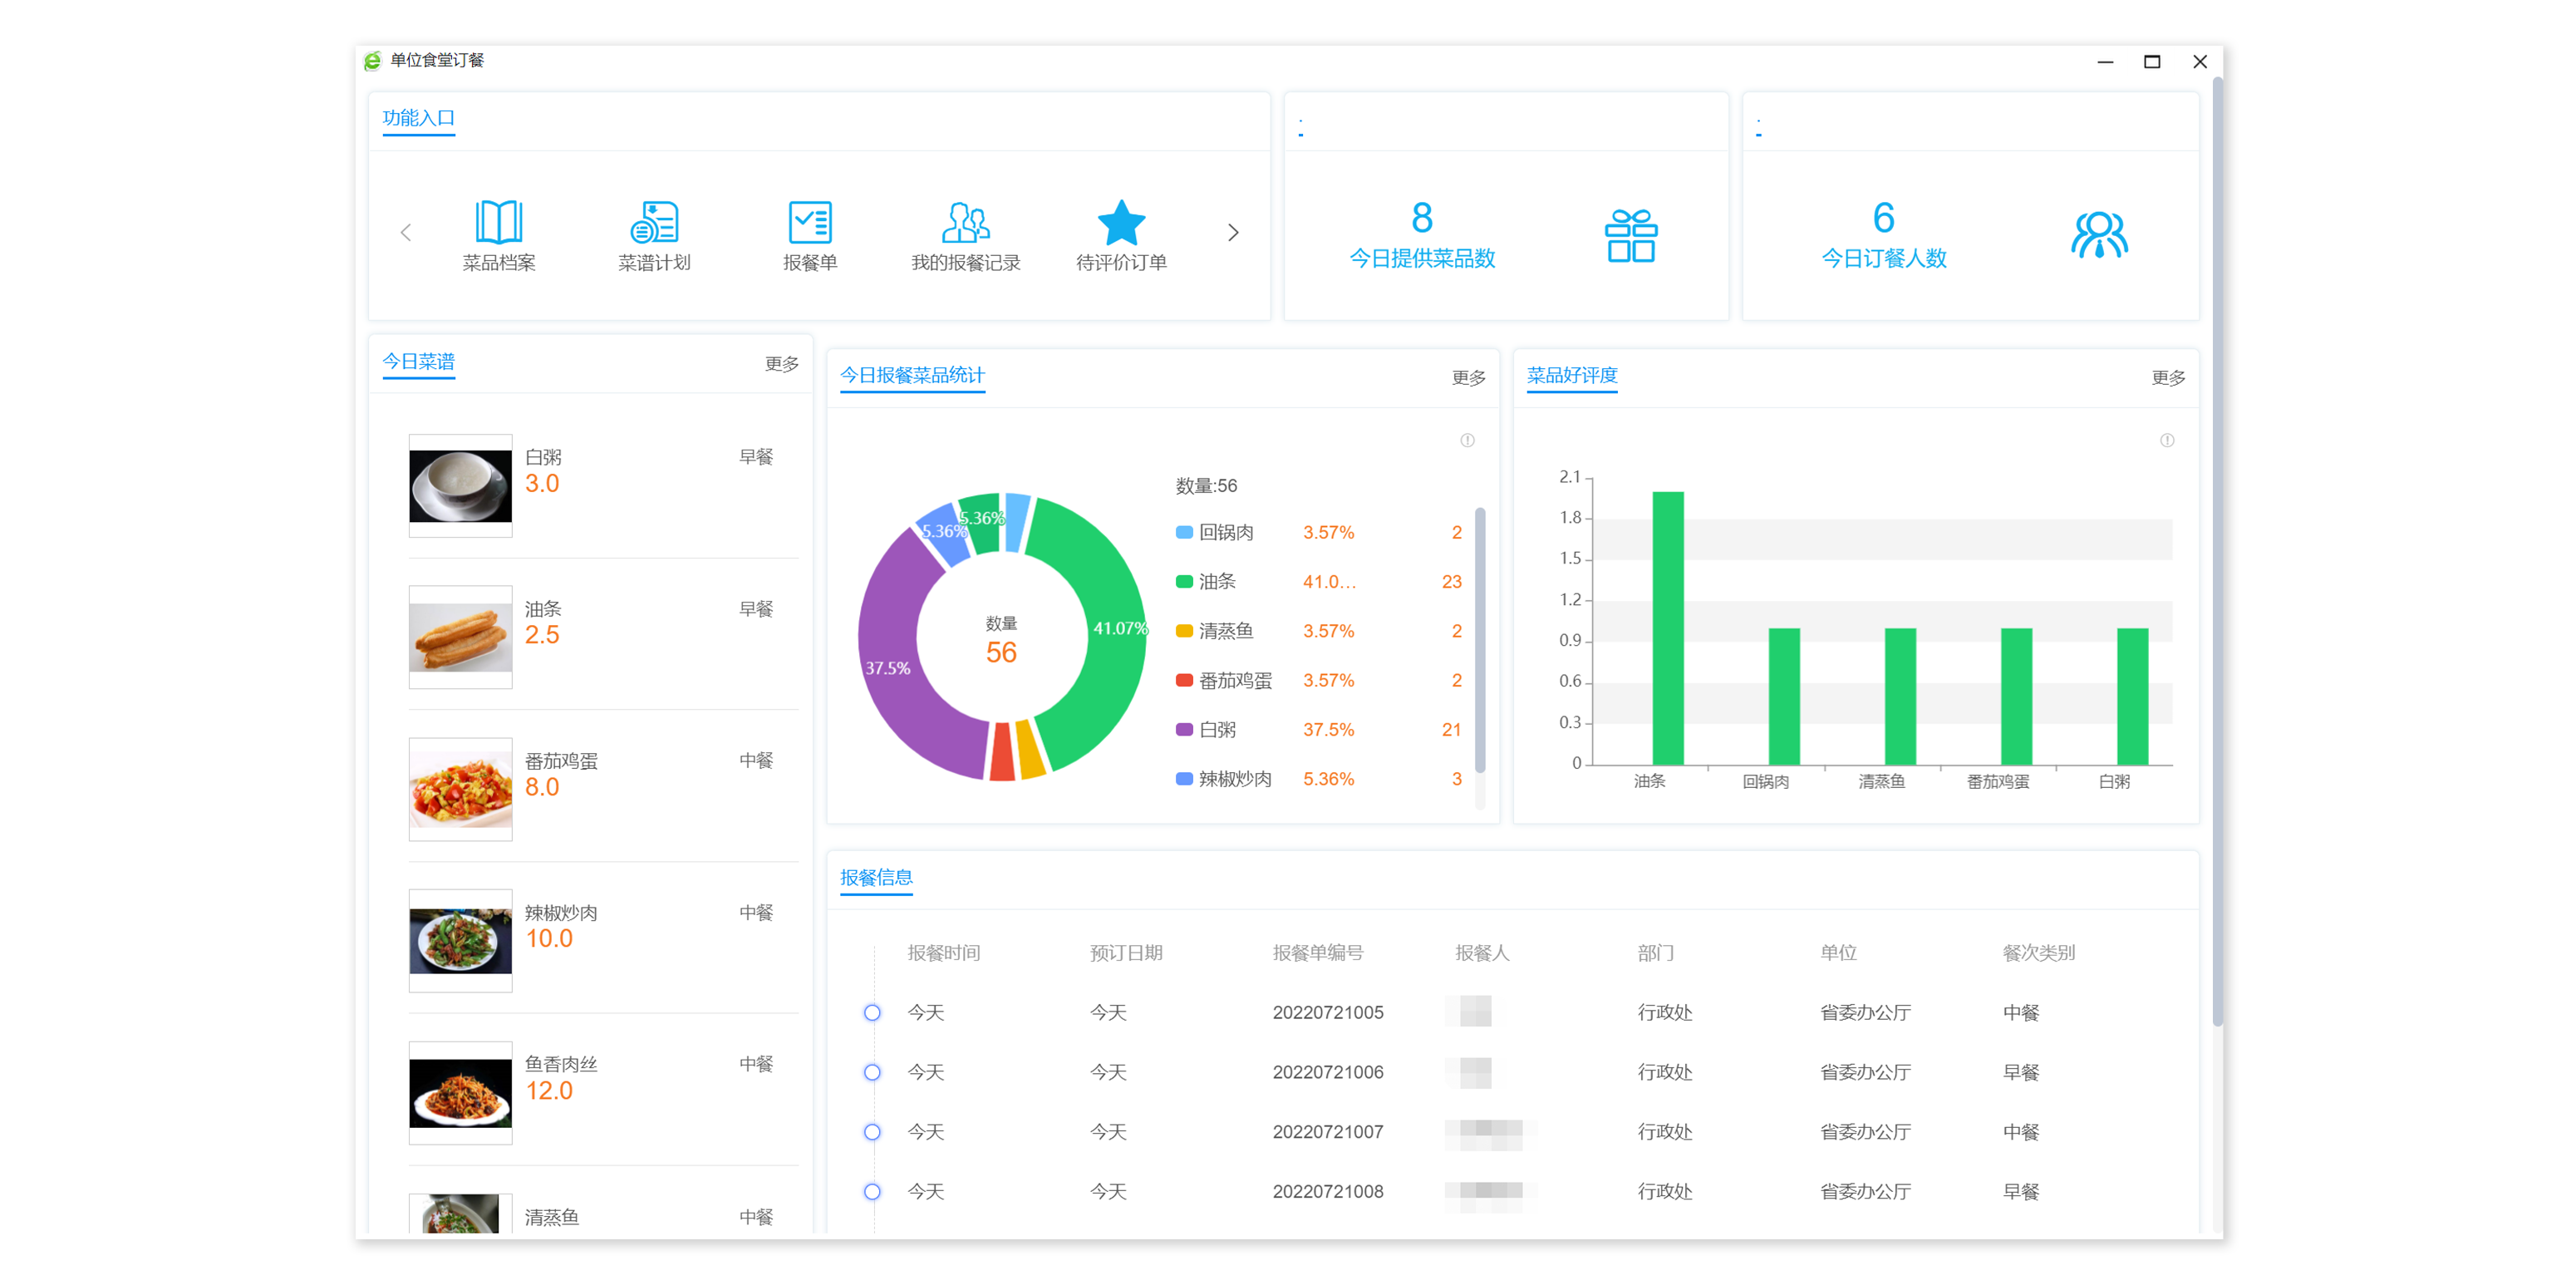Click the gift icon beside 今日提供菜品数

point(1630,236)
